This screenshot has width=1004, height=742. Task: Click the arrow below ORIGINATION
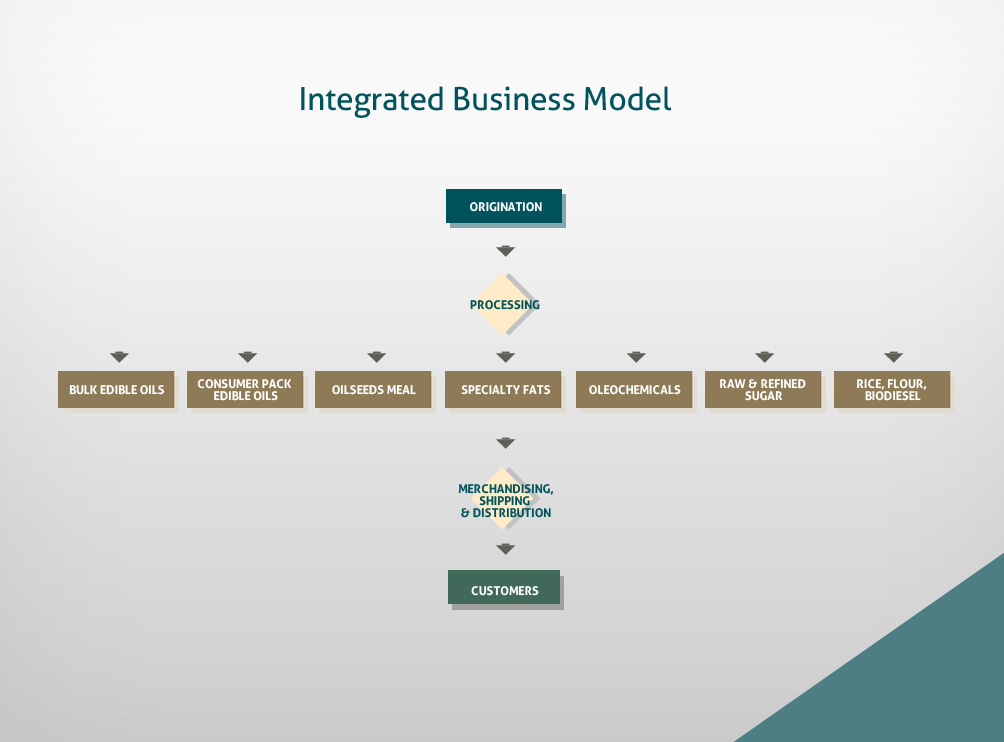(x=505, y=251)
